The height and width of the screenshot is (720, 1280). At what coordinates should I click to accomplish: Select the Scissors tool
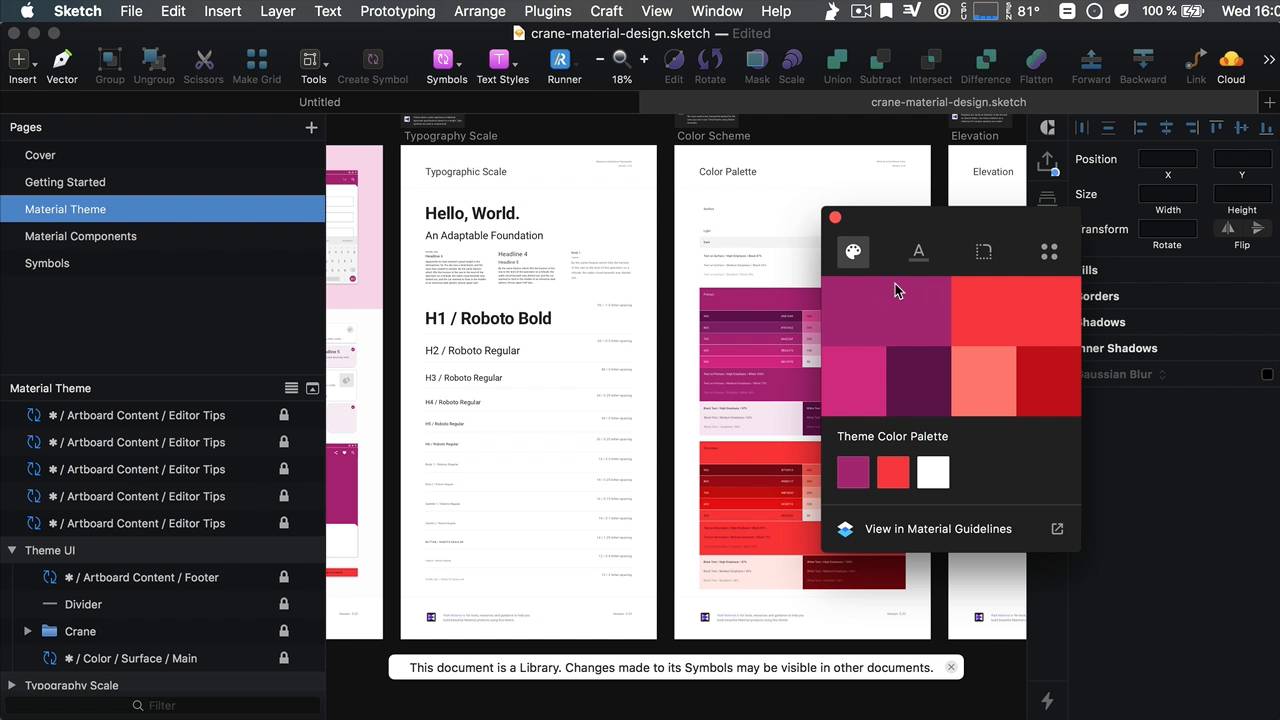[x=204, y=60]
